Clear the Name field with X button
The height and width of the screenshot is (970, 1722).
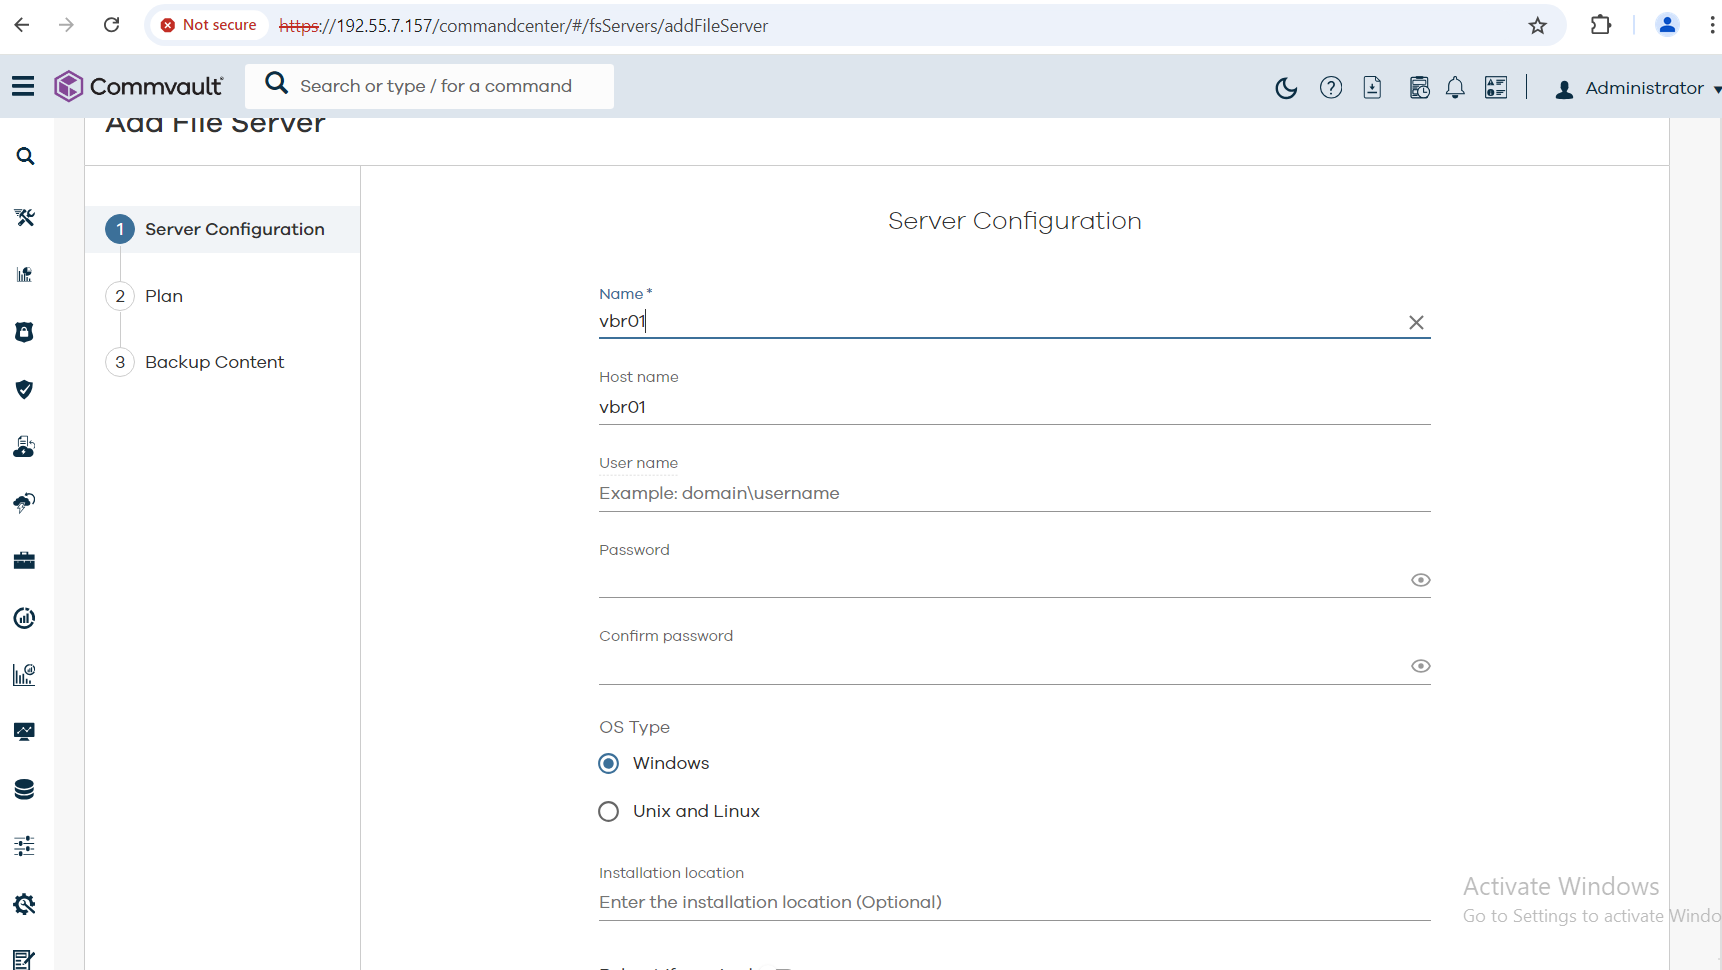pos(1416,322)
